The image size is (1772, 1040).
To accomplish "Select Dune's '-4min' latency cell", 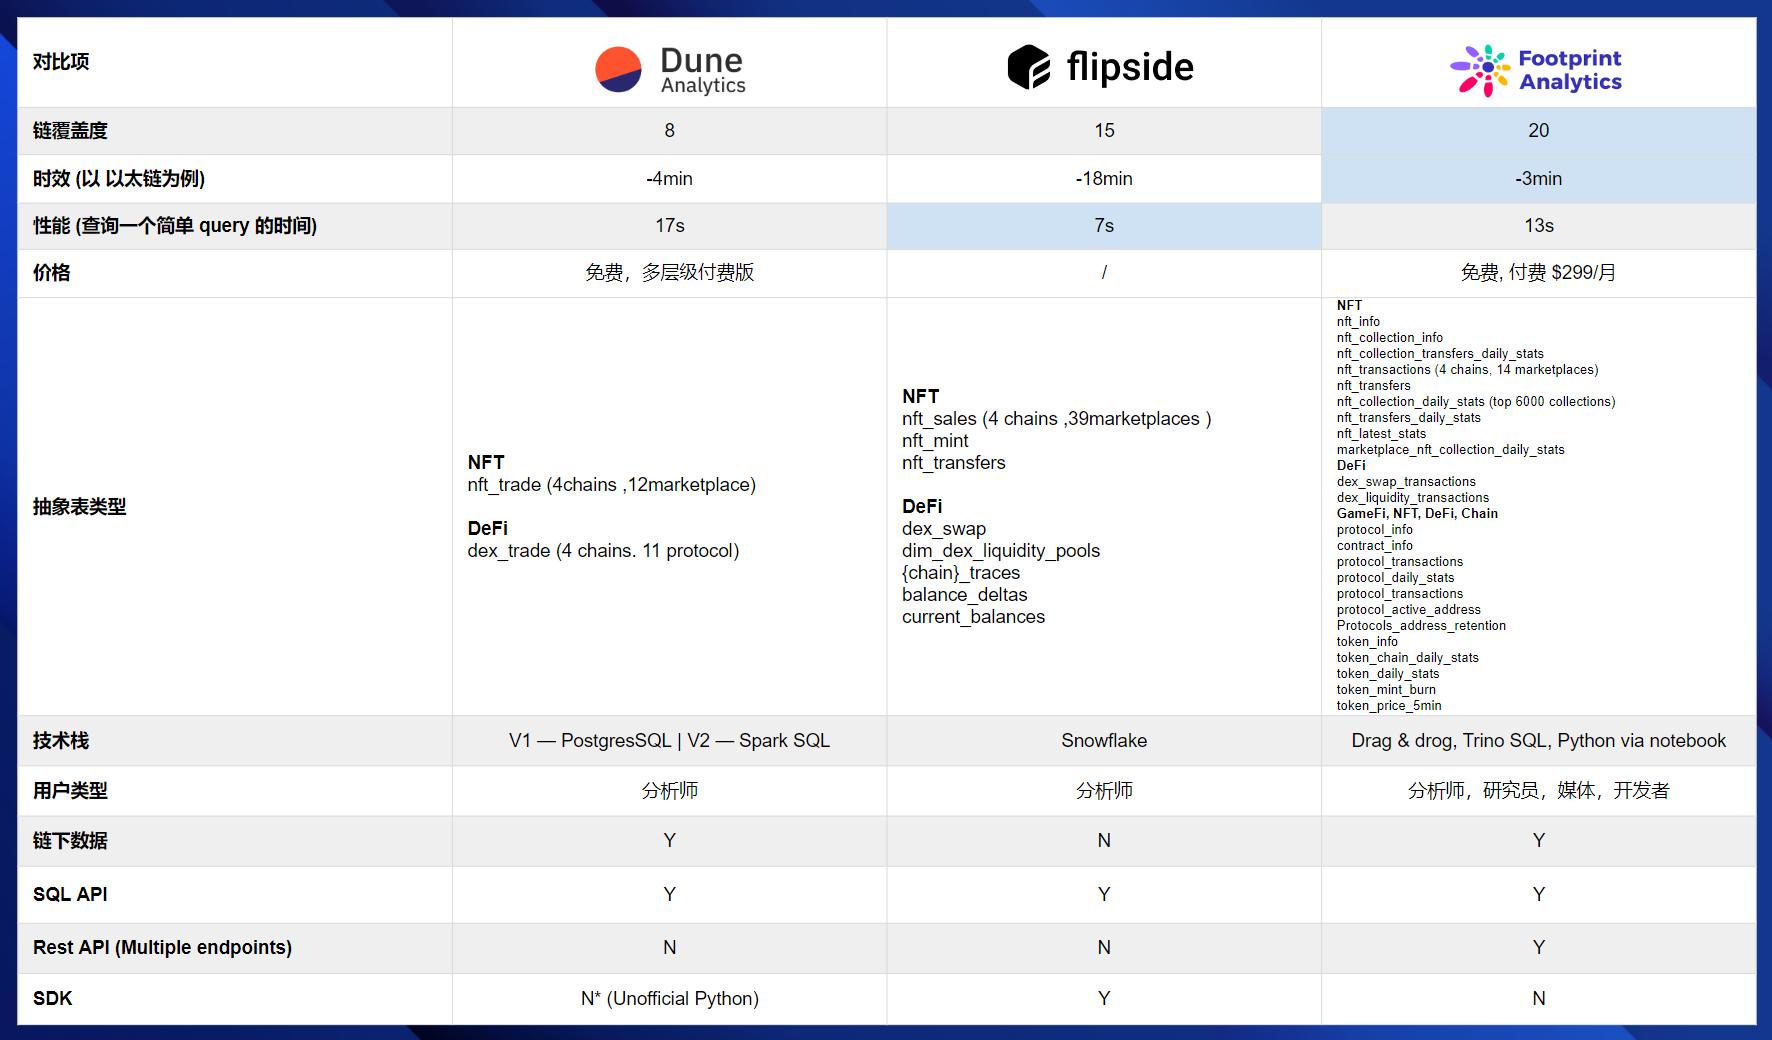I will point(669,179).
